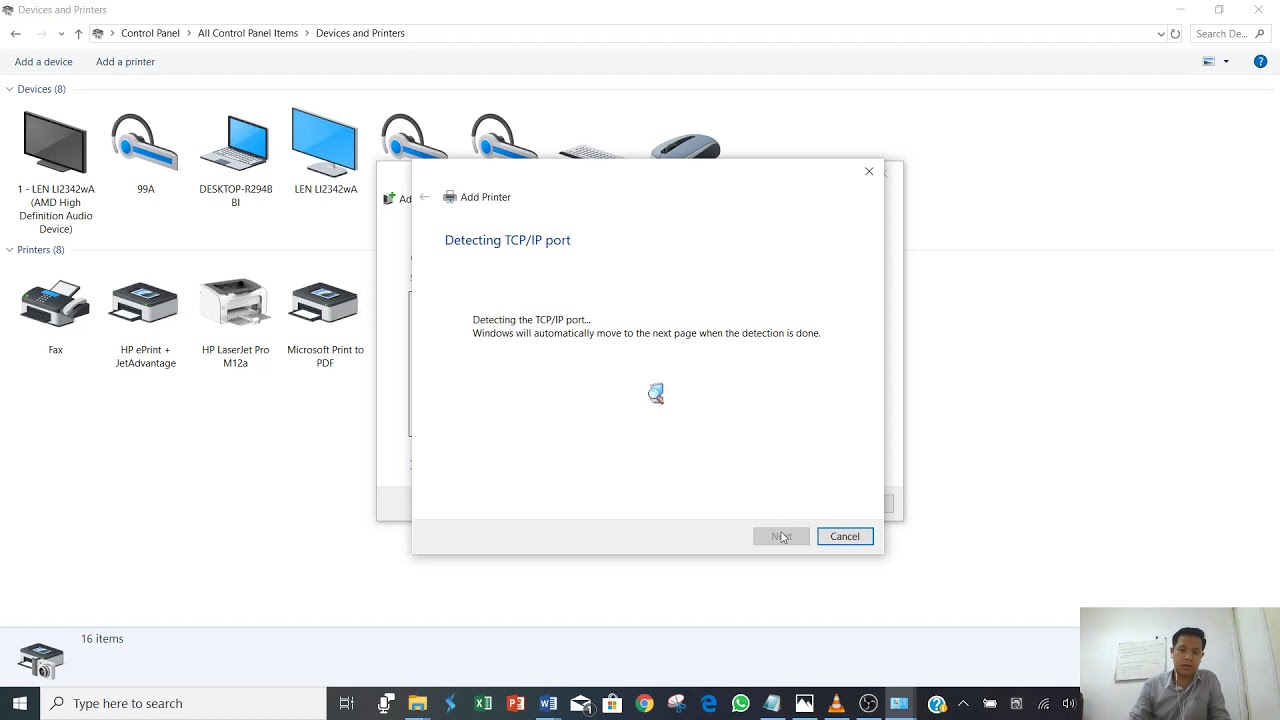Image resolution: width=1280 pixels, height=720 pixels.
Task: Click the refresh button in address bar
Action: point(1175,33)
